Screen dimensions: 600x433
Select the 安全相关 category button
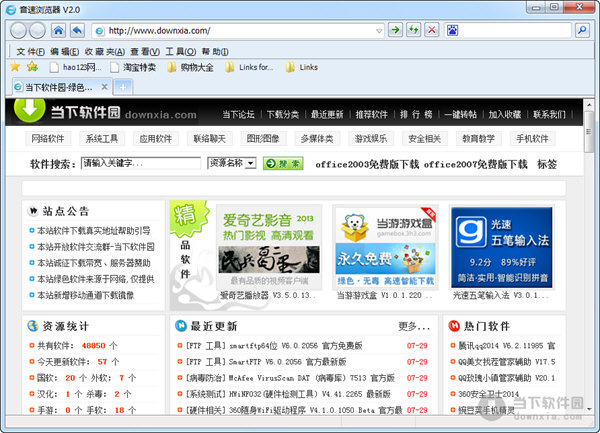point(425,138)
